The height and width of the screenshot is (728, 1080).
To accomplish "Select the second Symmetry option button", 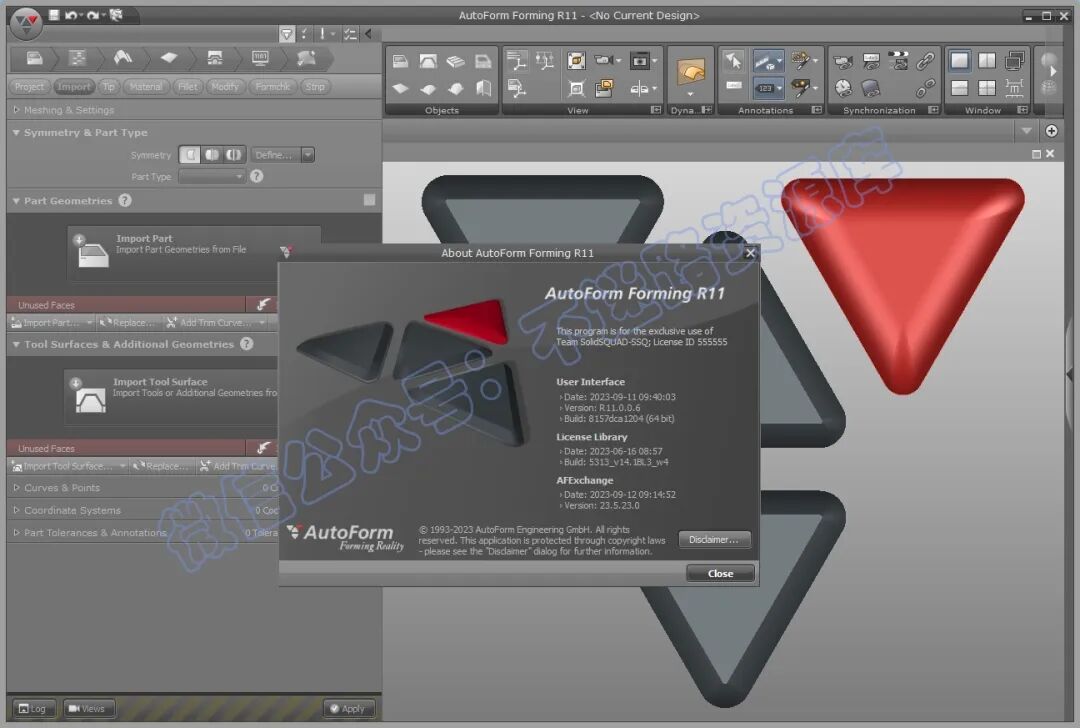I will point(211,155).
